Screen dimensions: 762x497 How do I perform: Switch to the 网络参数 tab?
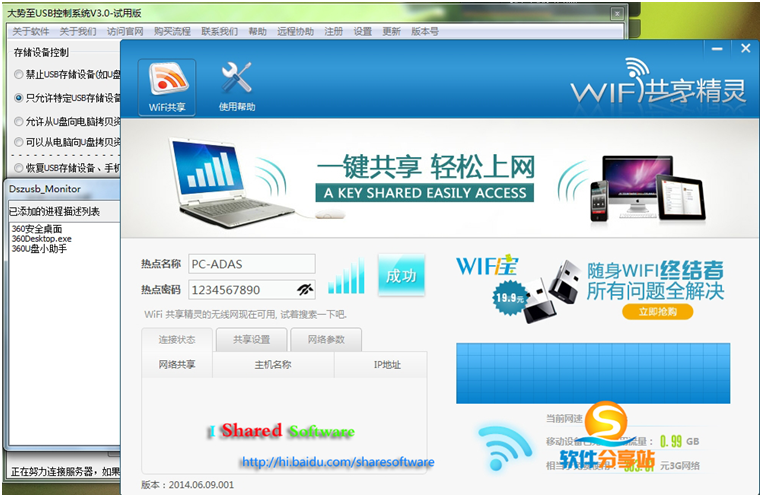pos(326,340)
